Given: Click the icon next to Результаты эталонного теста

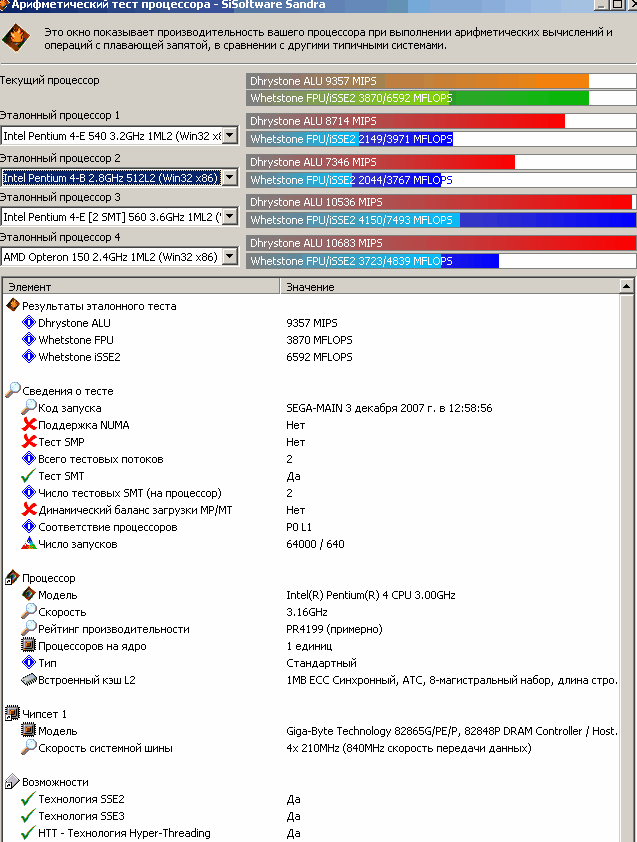Looking at the screenshot, I should pos(13,306).
